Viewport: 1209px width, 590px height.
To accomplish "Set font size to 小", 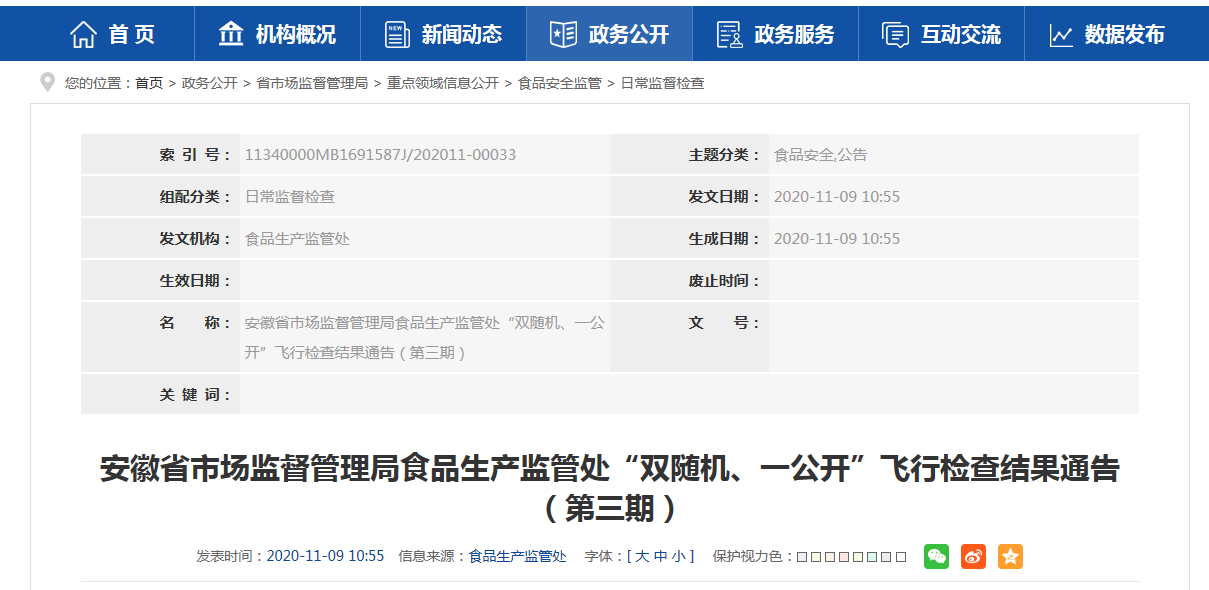I will (678, 556).
